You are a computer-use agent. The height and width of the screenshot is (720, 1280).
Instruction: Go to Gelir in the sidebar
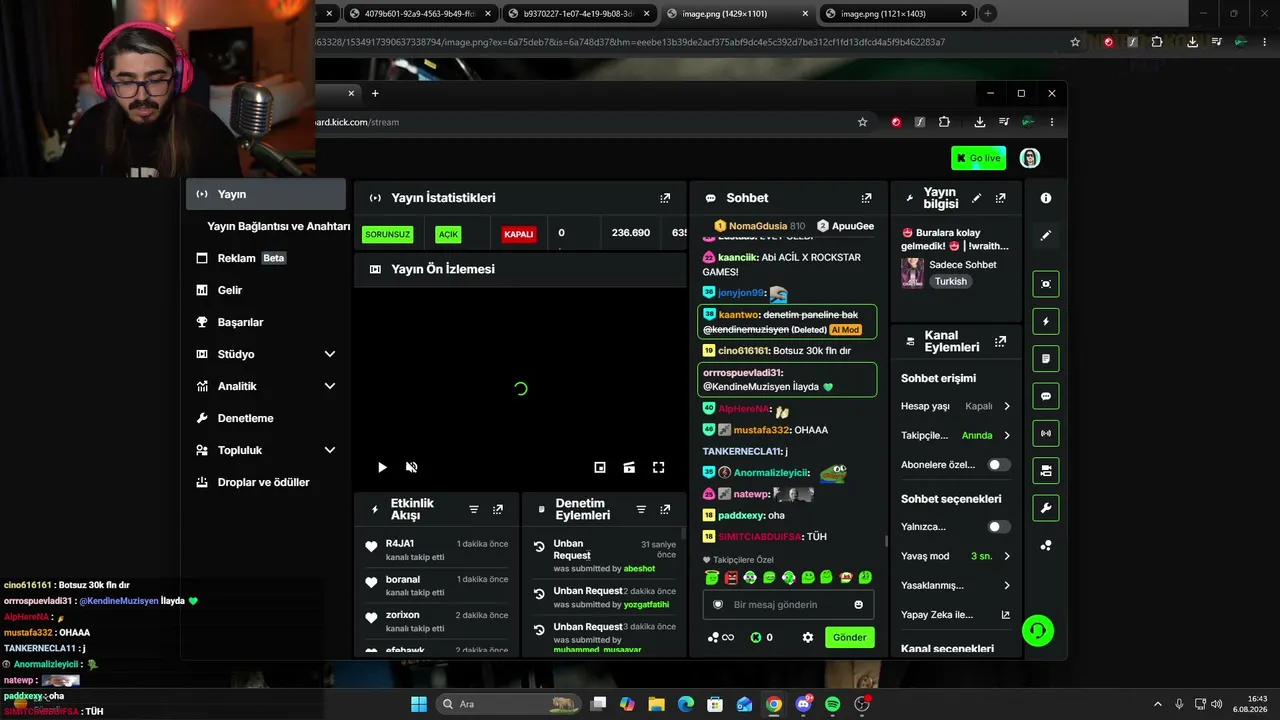pyautogui.click(x=266, y=290)
